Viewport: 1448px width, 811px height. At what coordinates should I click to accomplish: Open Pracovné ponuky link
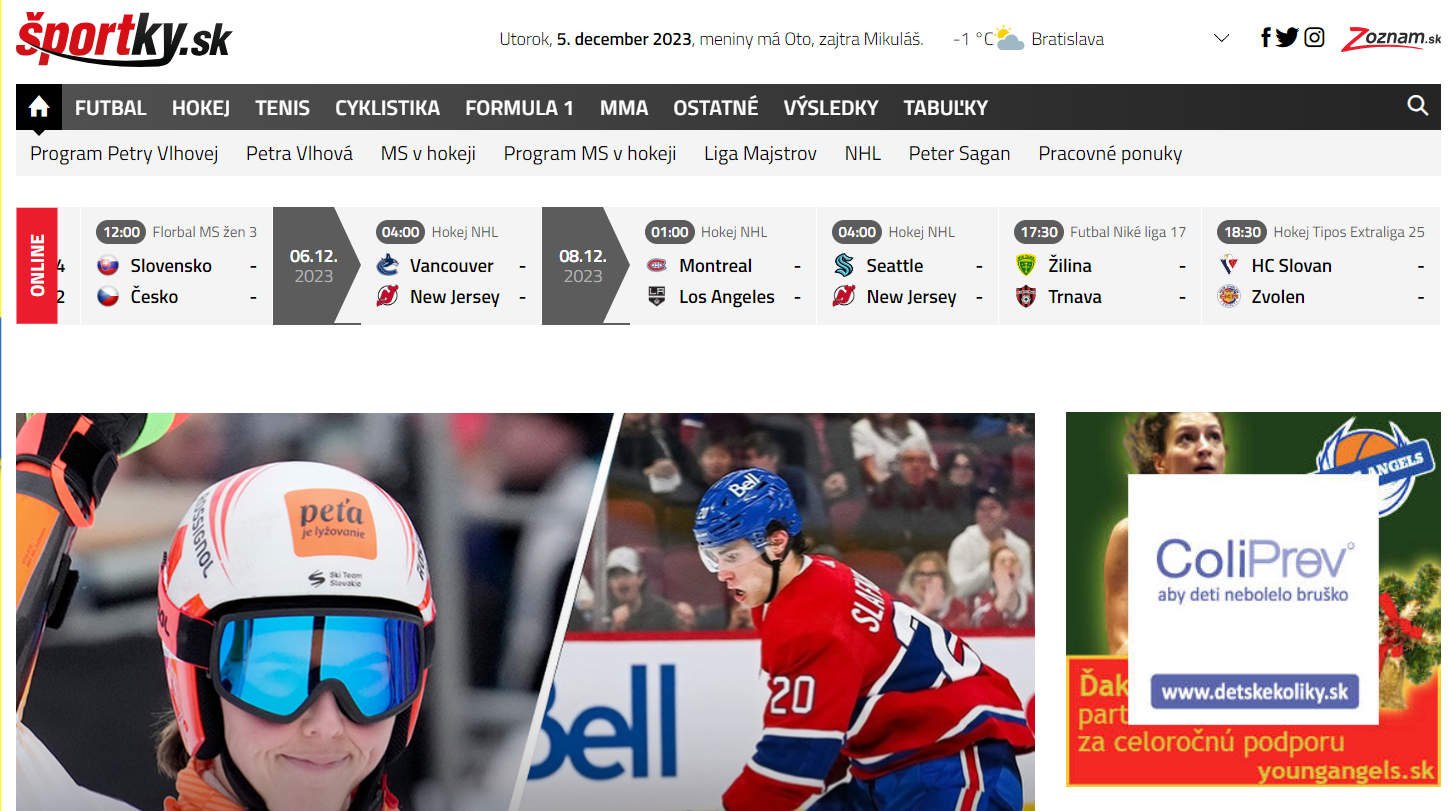(1110, 153)
